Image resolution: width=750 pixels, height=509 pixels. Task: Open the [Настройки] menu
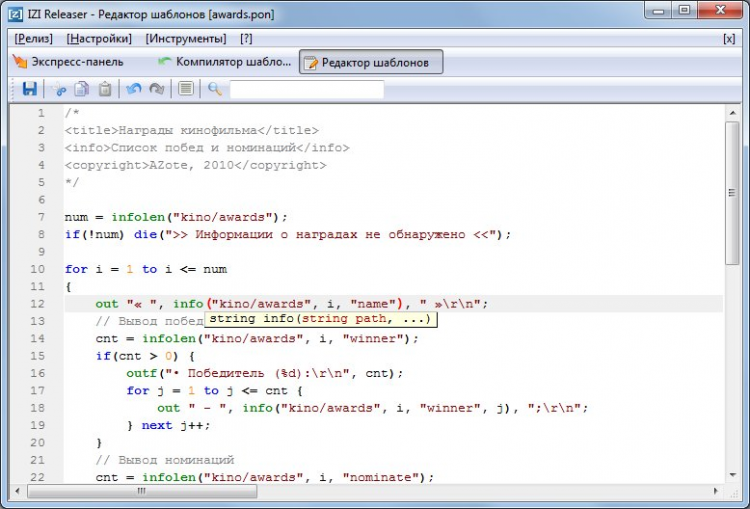(99, 39)
